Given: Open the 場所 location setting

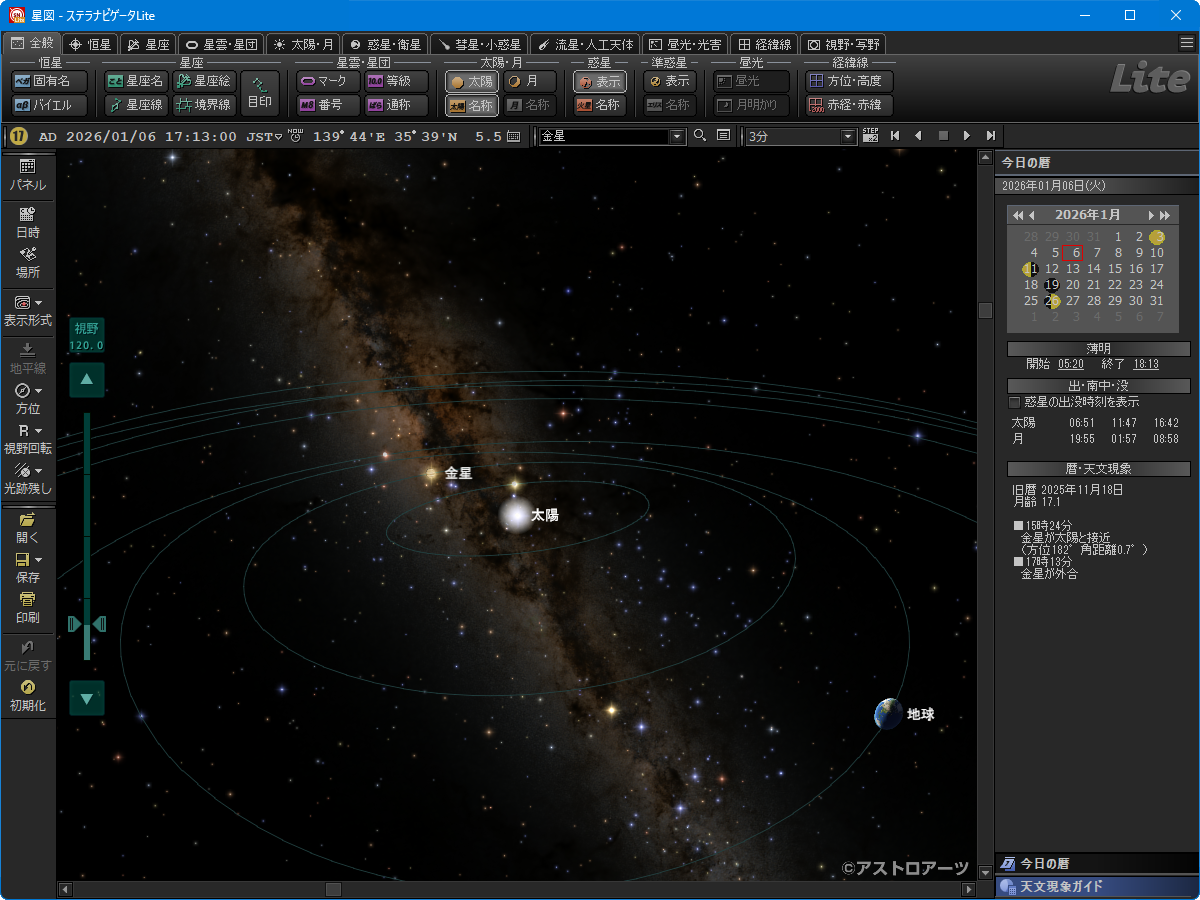Looking at the screenshot, I should (x=27, y=262).
